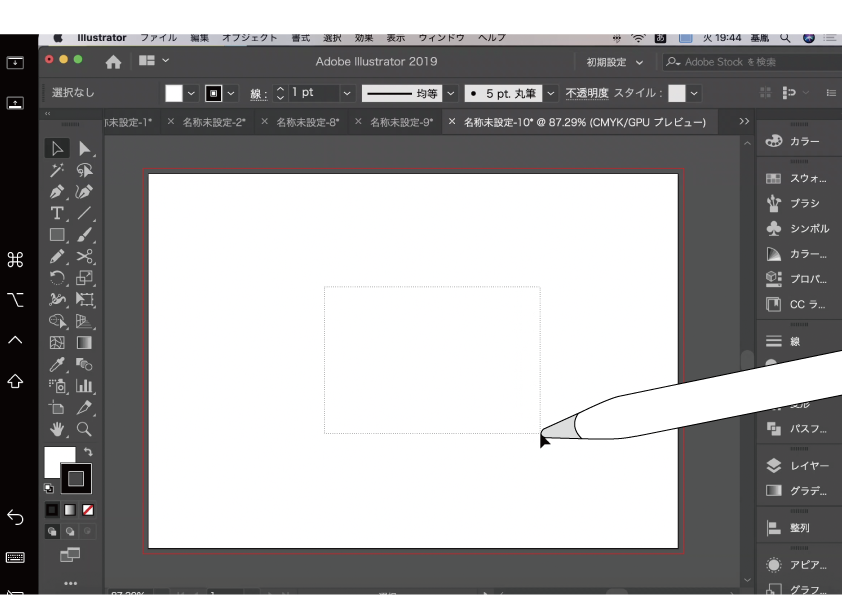Screen dimensions: 842x595
Task: Open the stroke weight 1 pt dropdown
Action: [x=347, y=93]
